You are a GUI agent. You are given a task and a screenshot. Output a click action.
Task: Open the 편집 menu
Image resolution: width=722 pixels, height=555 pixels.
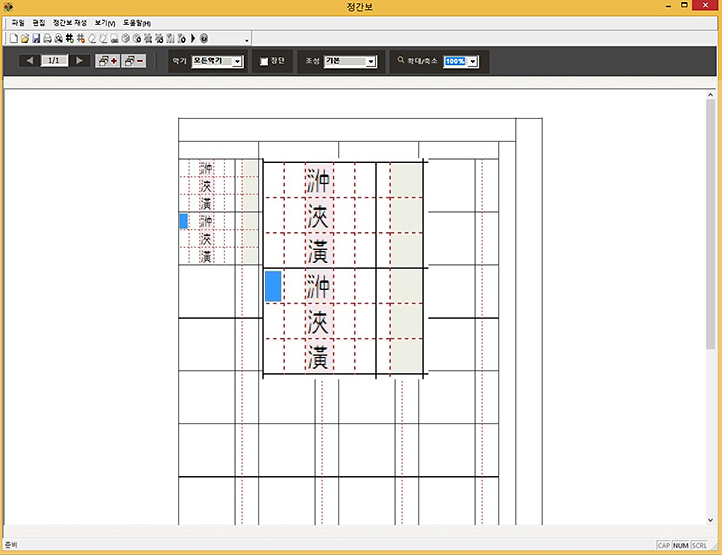pyautogui.click(x=39, y=23)
